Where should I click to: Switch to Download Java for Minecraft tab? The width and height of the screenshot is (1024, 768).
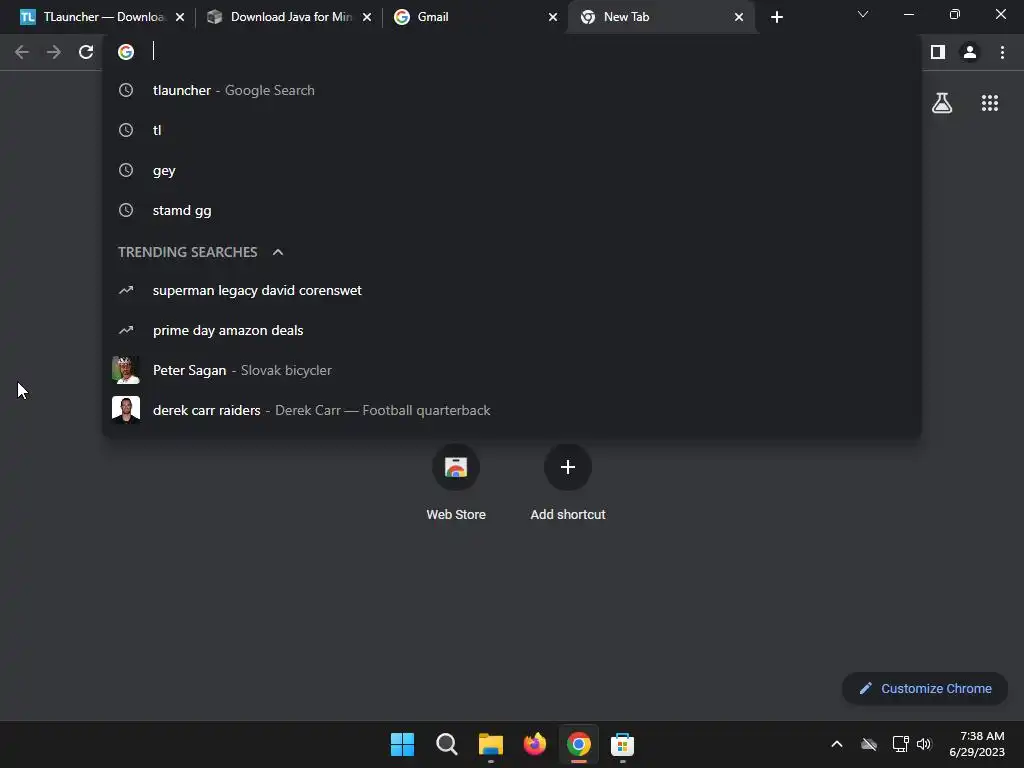289,17
